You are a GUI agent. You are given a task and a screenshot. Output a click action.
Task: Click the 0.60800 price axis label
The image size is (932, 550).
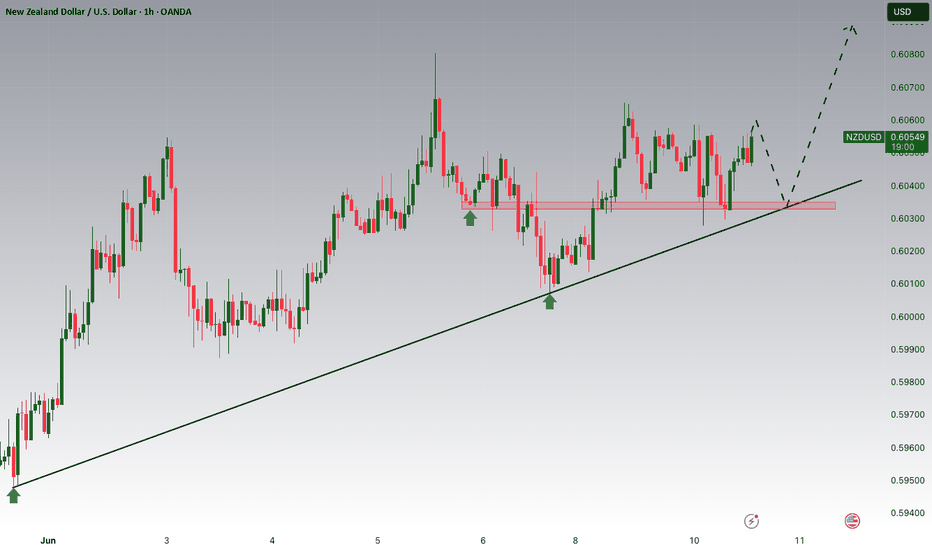coord(908,54)
